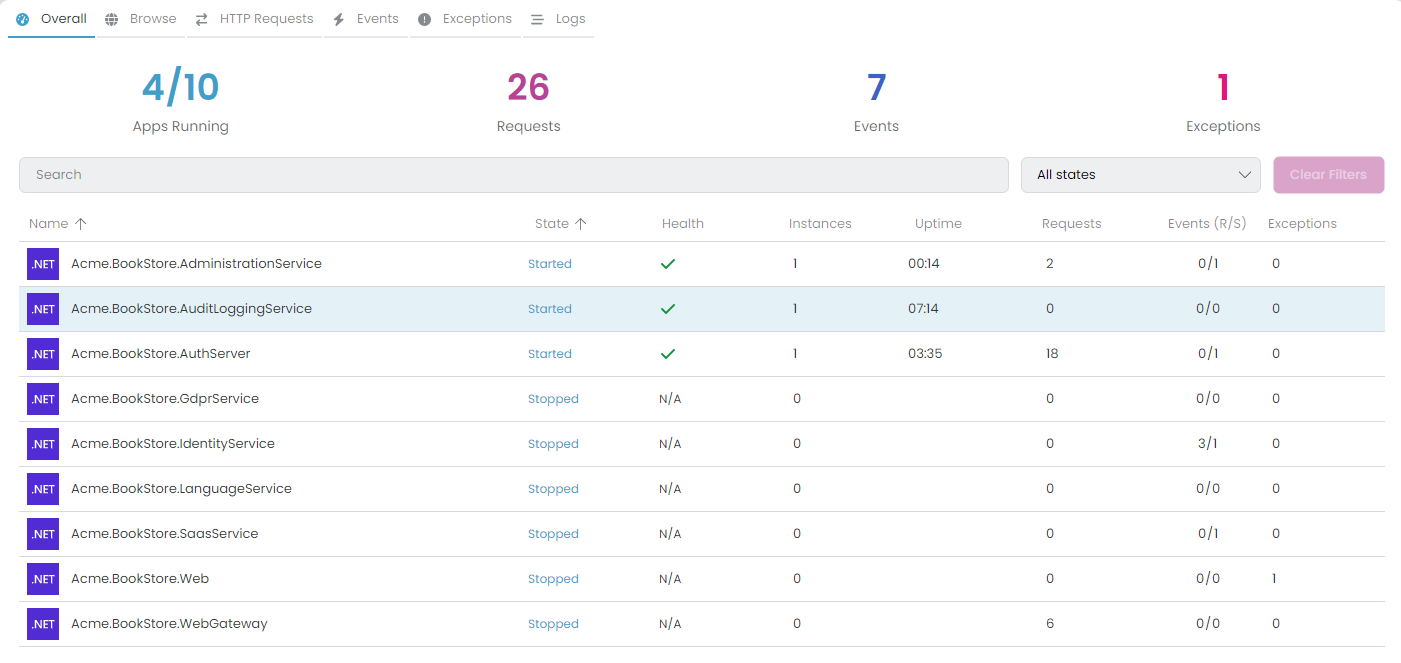Viewport: 1401px width, 663px height.
Task: Click the 4/10 Apps Running counter
Action: click(181, 101)
